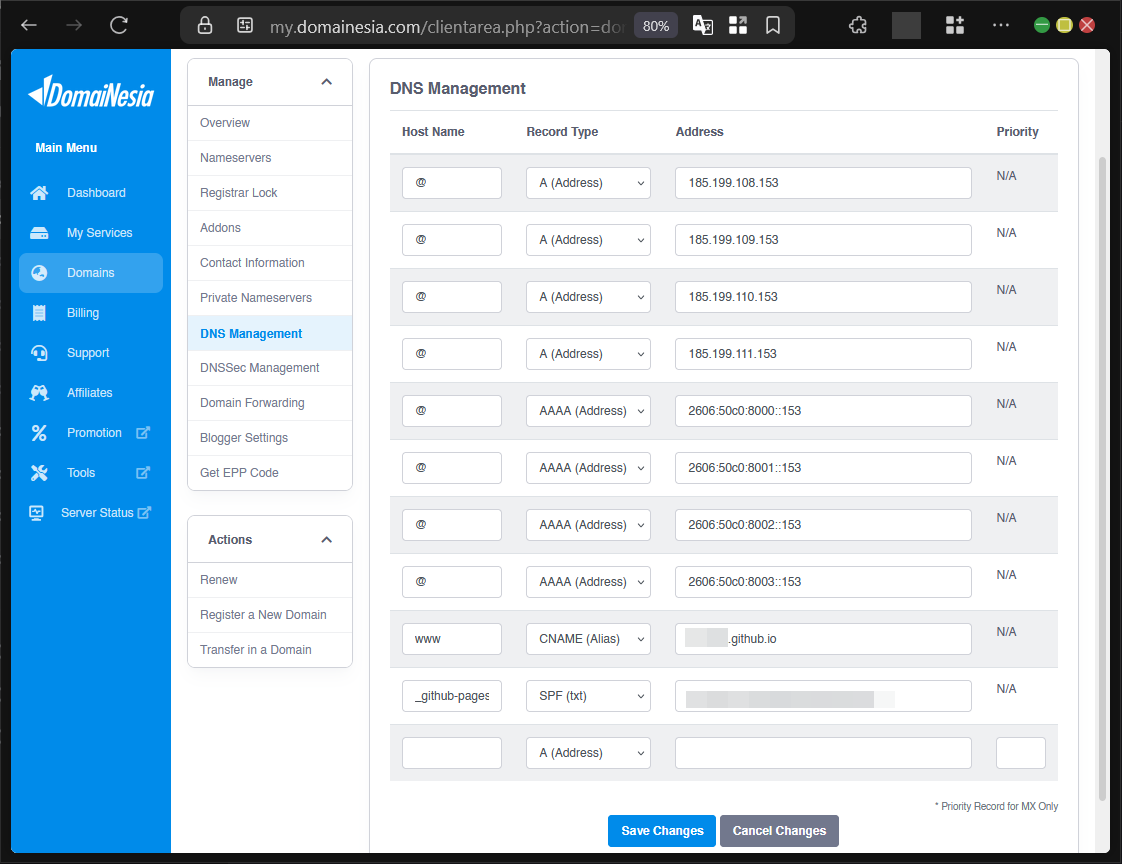Screen dimensions: 1122x864
Task: Open the Dashboard from the sidebar home icon
Action: coord(37,192)
